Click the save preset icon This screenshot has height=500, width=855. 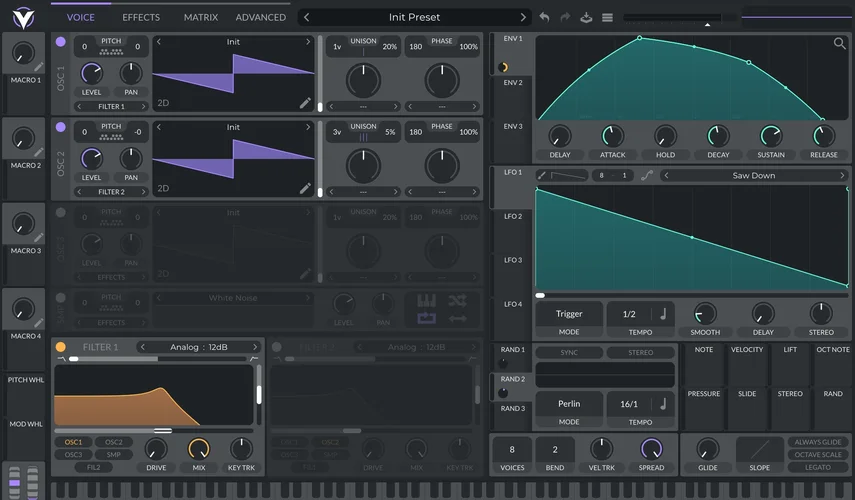(x=586, y=17)
